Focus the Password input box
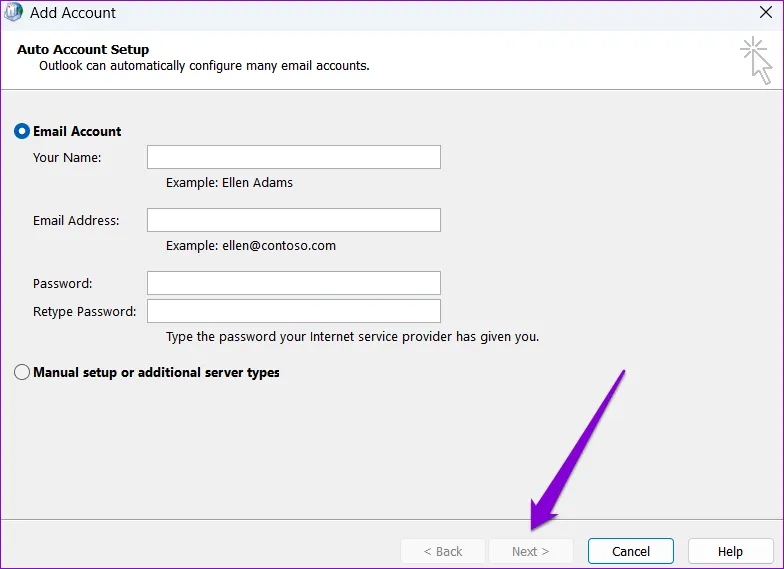 (293, 283)
